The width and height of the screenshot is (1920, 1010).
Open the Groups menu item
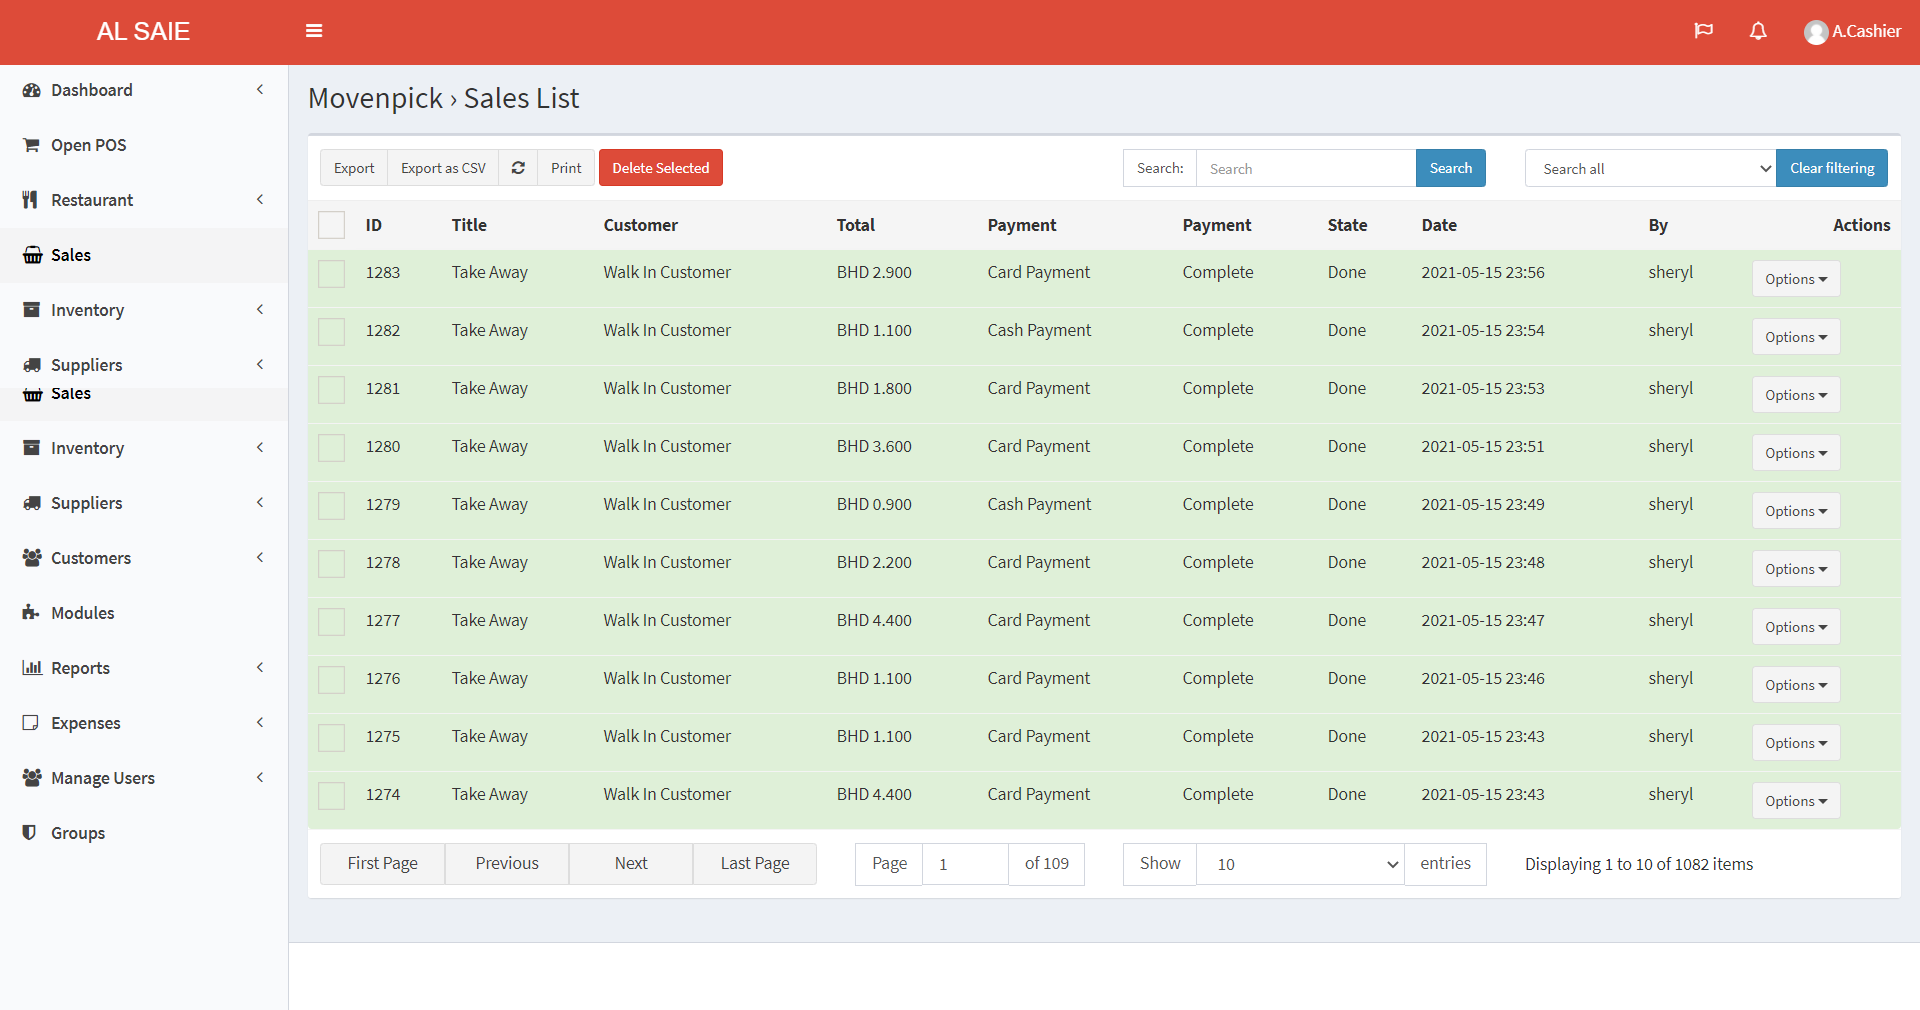pos(144,833)
